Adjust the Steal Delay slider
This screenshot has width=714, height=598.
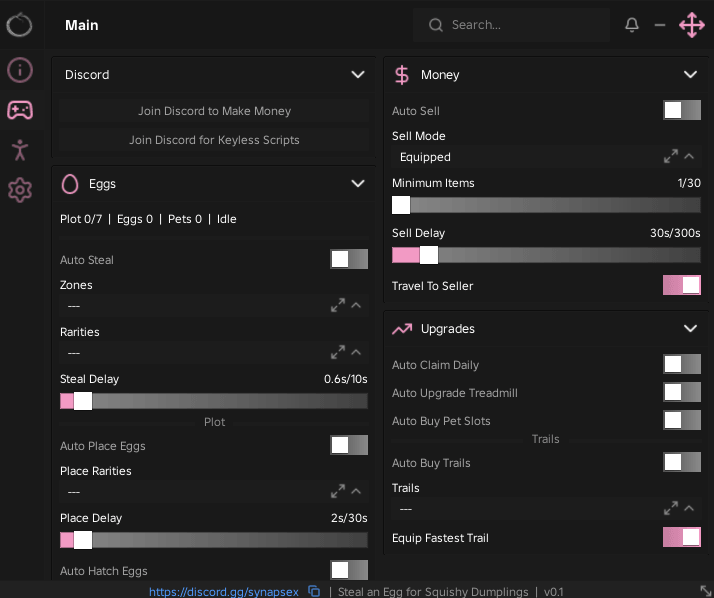[214, 401]
